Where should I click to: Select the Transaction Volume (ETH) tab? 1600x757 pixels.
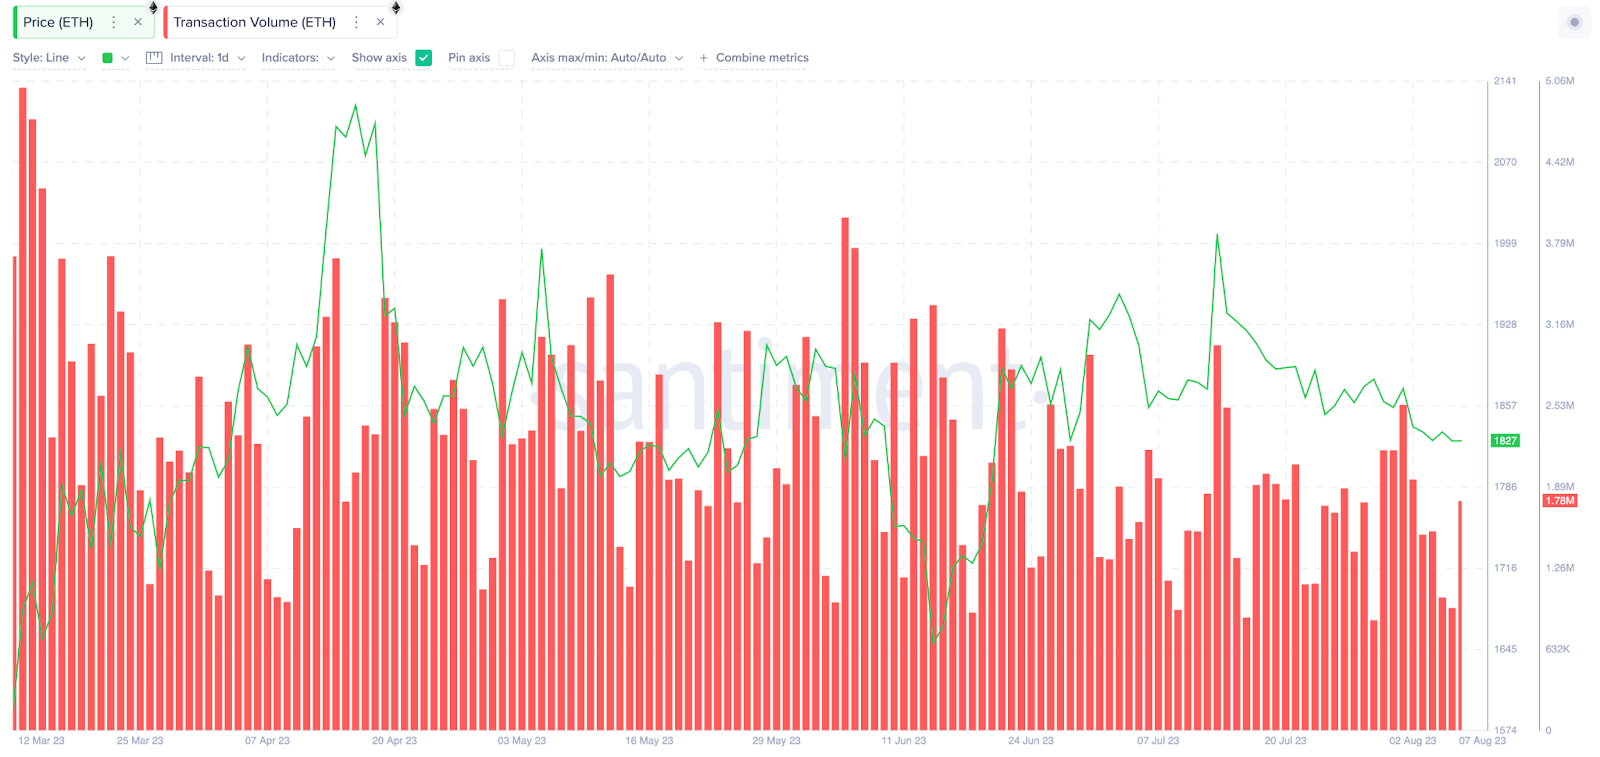(254, 22)
